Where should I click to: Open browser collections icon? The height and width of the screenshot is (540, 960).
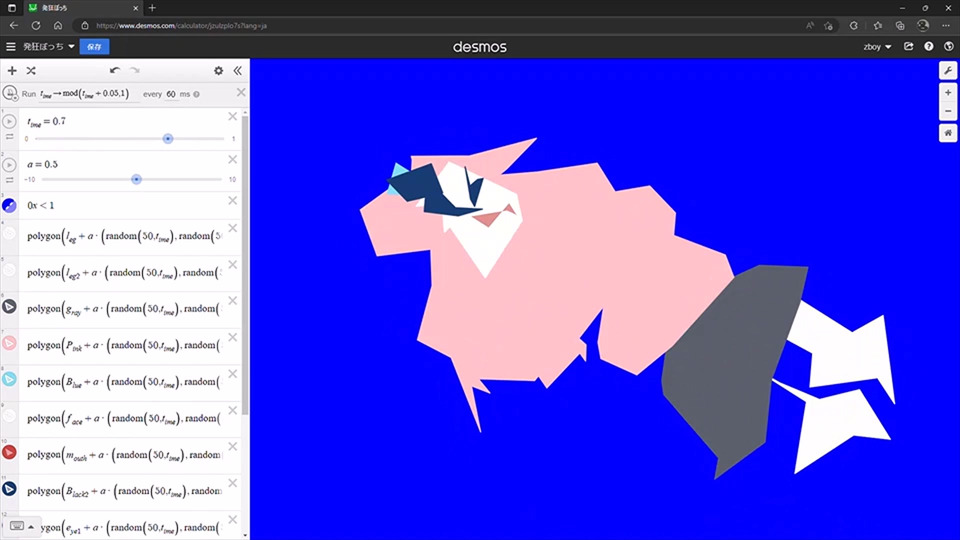pos(900,26)
